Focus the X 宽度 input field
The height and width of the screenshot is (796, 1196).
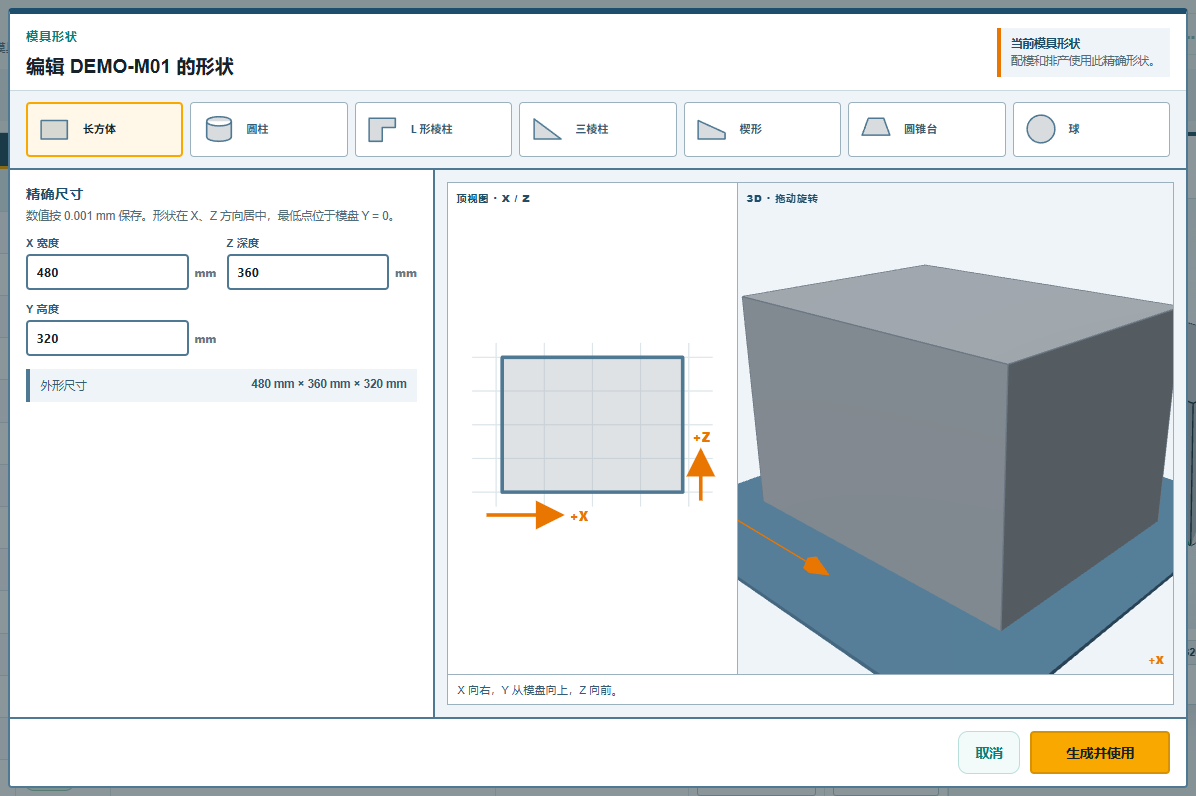pos(108,272)
